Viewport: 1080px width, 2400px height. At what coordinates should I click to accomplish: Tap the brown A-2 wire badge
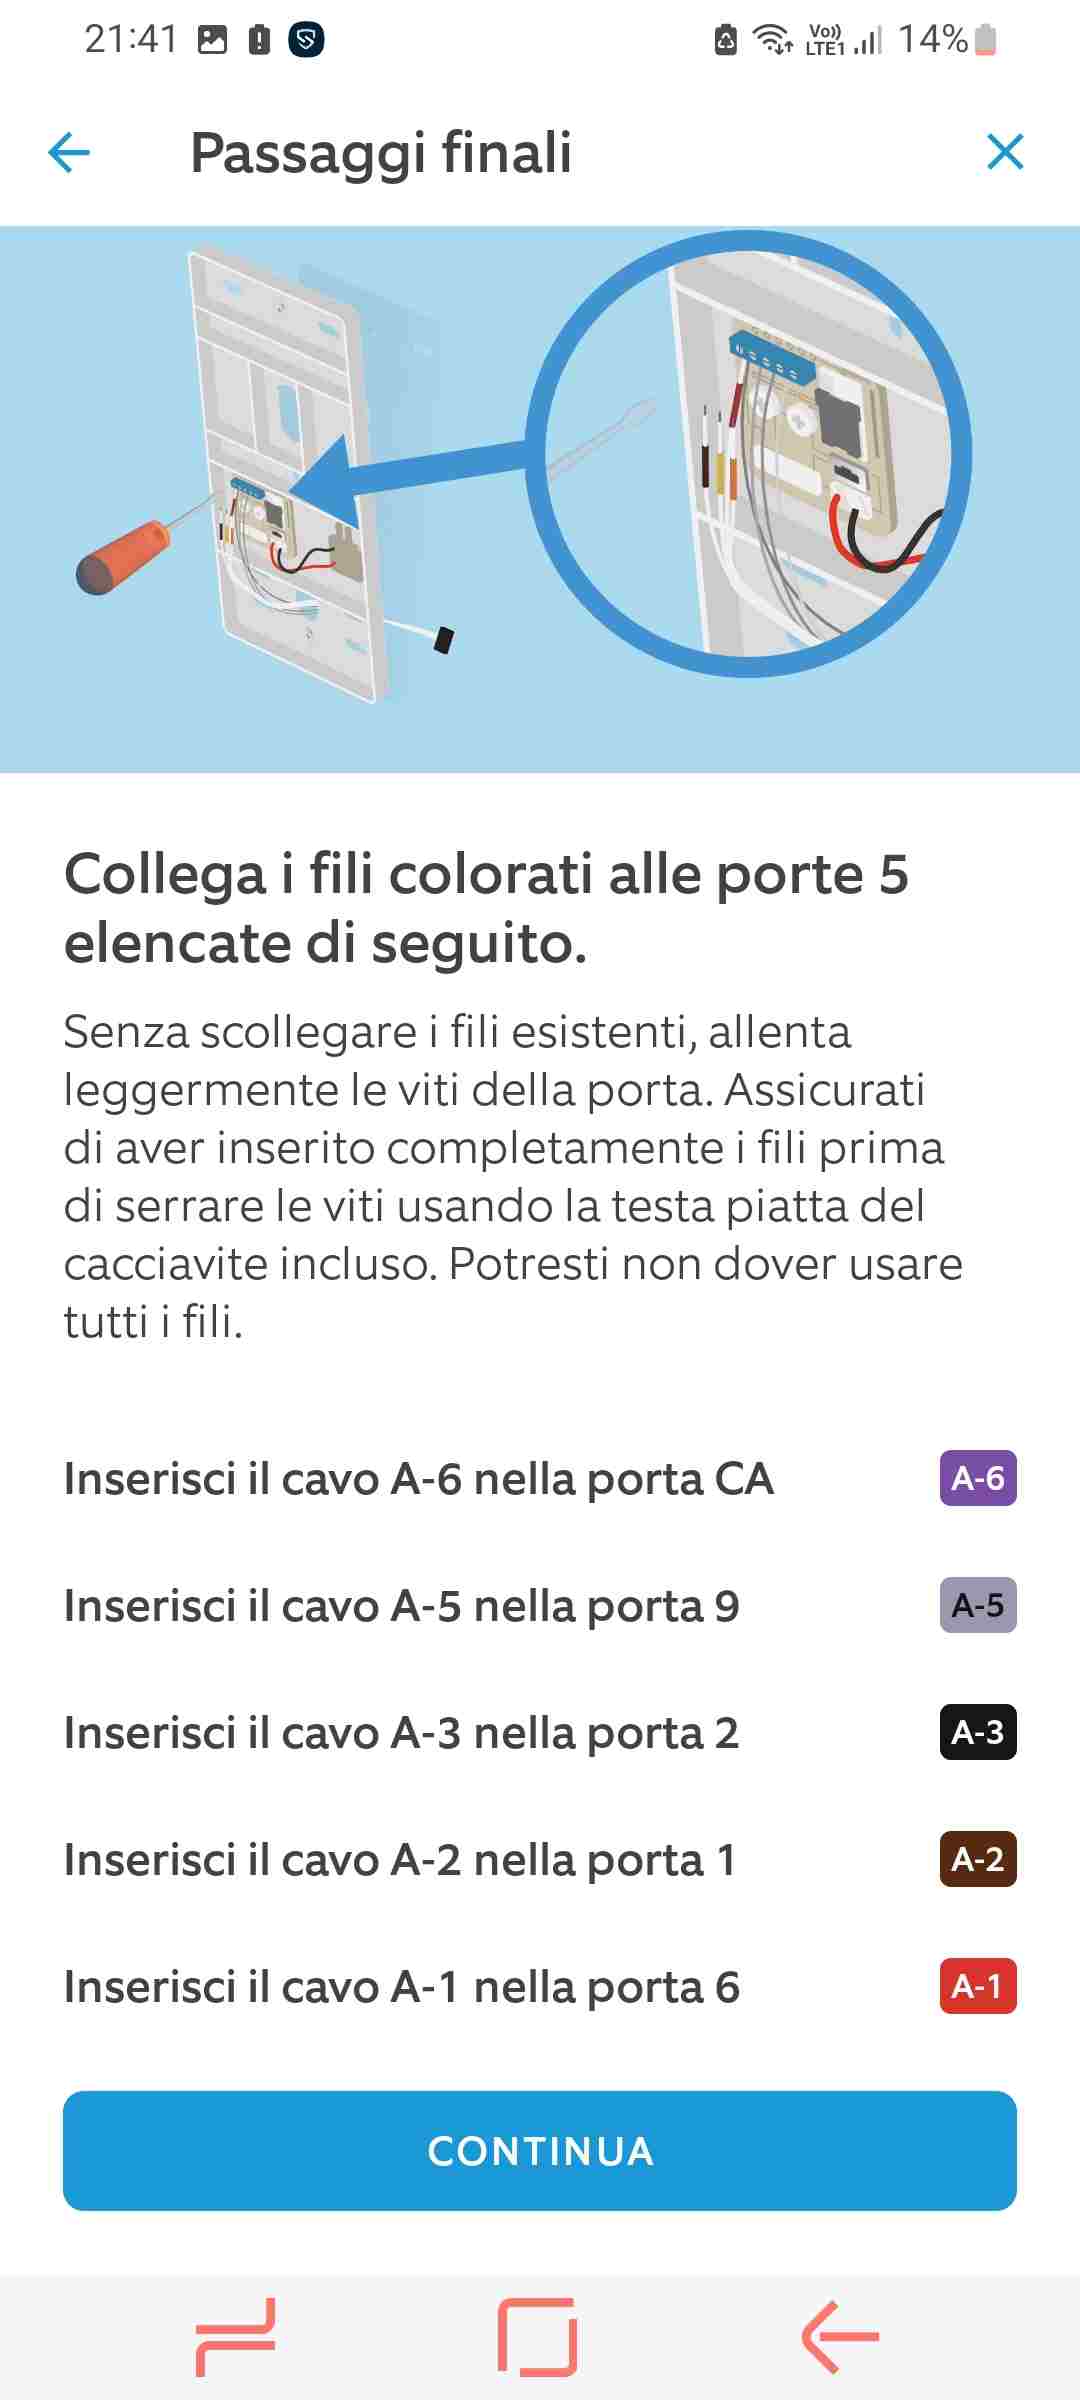(977, 1859)
